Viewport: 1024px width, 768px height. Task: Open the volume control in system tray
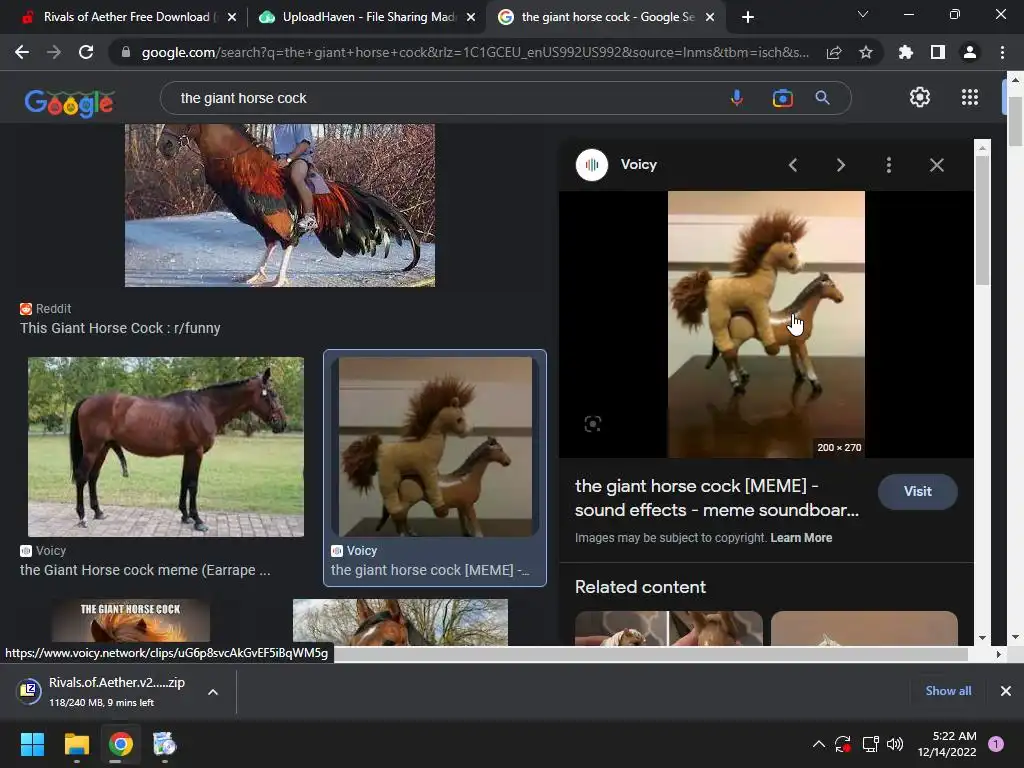click(x=895, y=744)
